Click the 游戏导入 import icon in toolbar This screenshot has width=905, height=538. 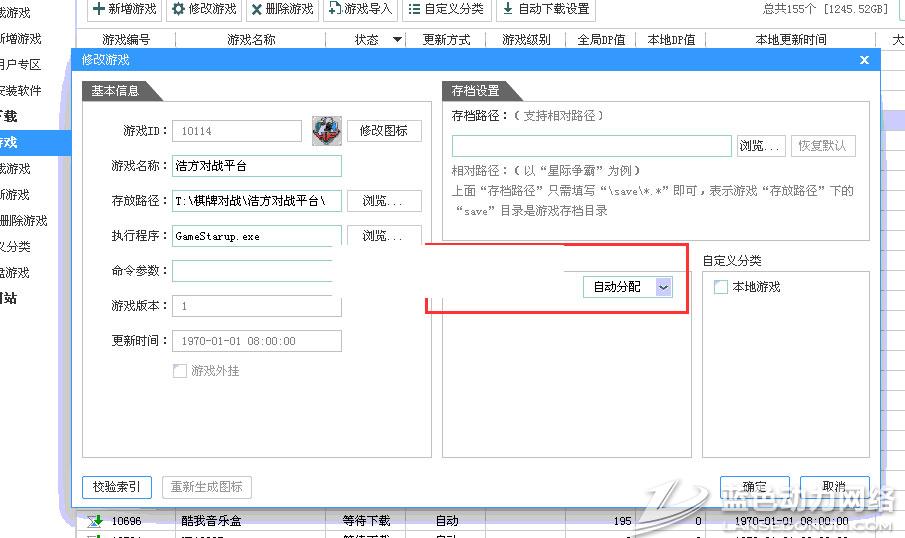(x=335, y=9)
